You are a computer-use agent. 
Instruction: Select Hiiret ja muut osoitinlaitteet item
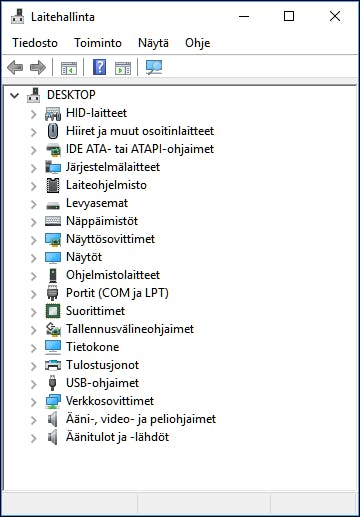tap(140, 131)
